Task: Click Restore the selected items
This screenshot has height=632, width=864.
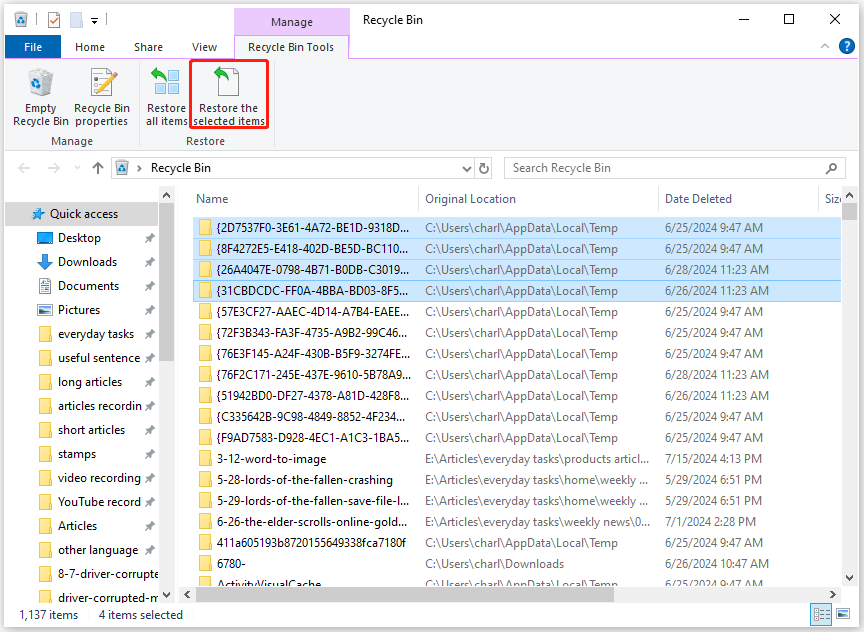Action: coord(229,97)
